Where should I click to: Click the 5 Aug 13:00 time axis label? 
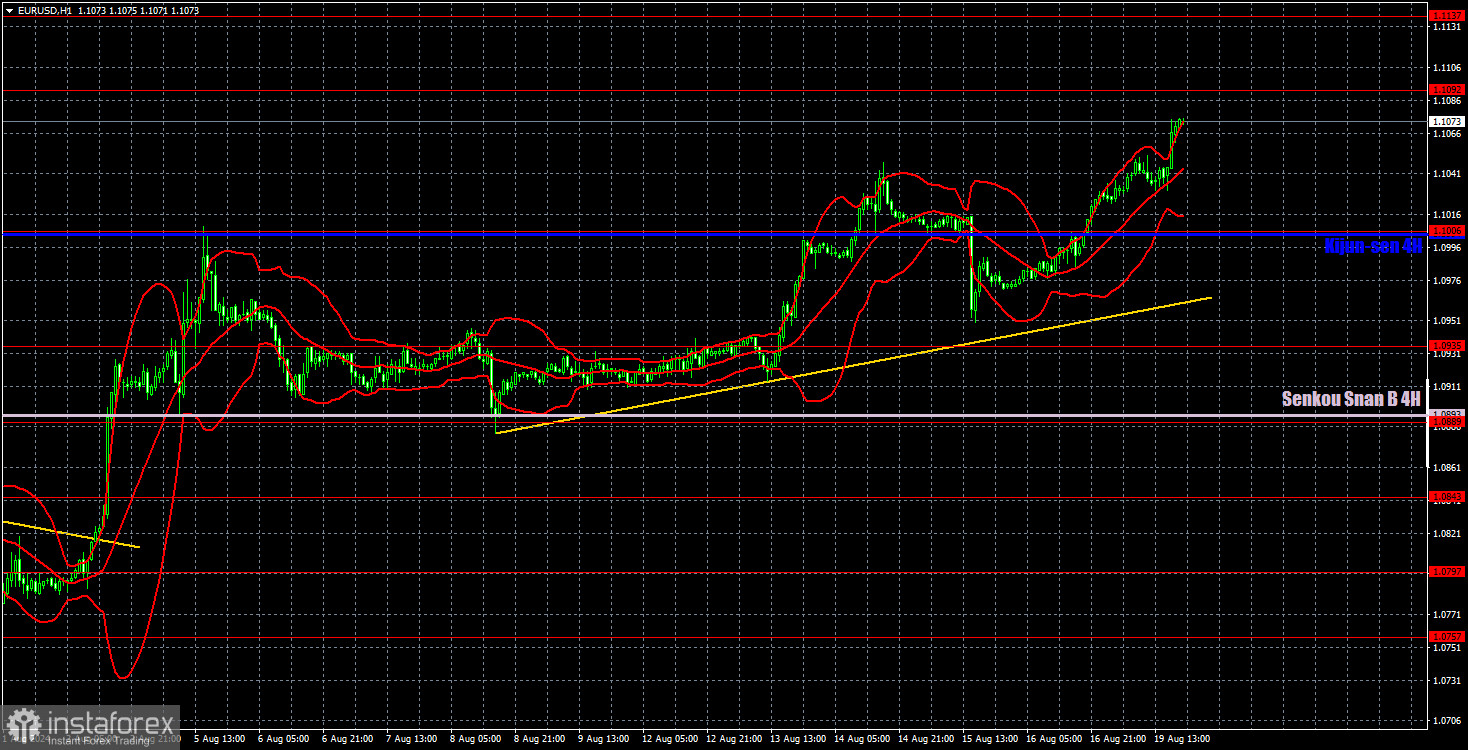point(220,739)
